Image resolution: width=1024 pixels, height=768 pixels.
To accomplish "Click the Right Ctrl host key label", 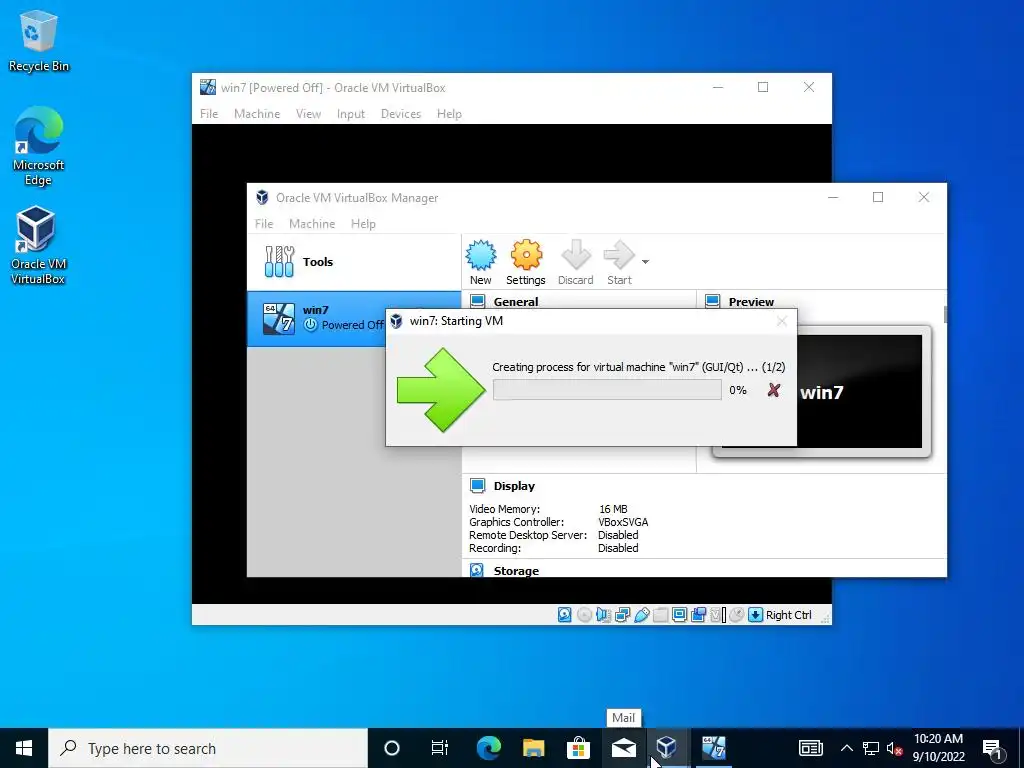I will 789,615.
